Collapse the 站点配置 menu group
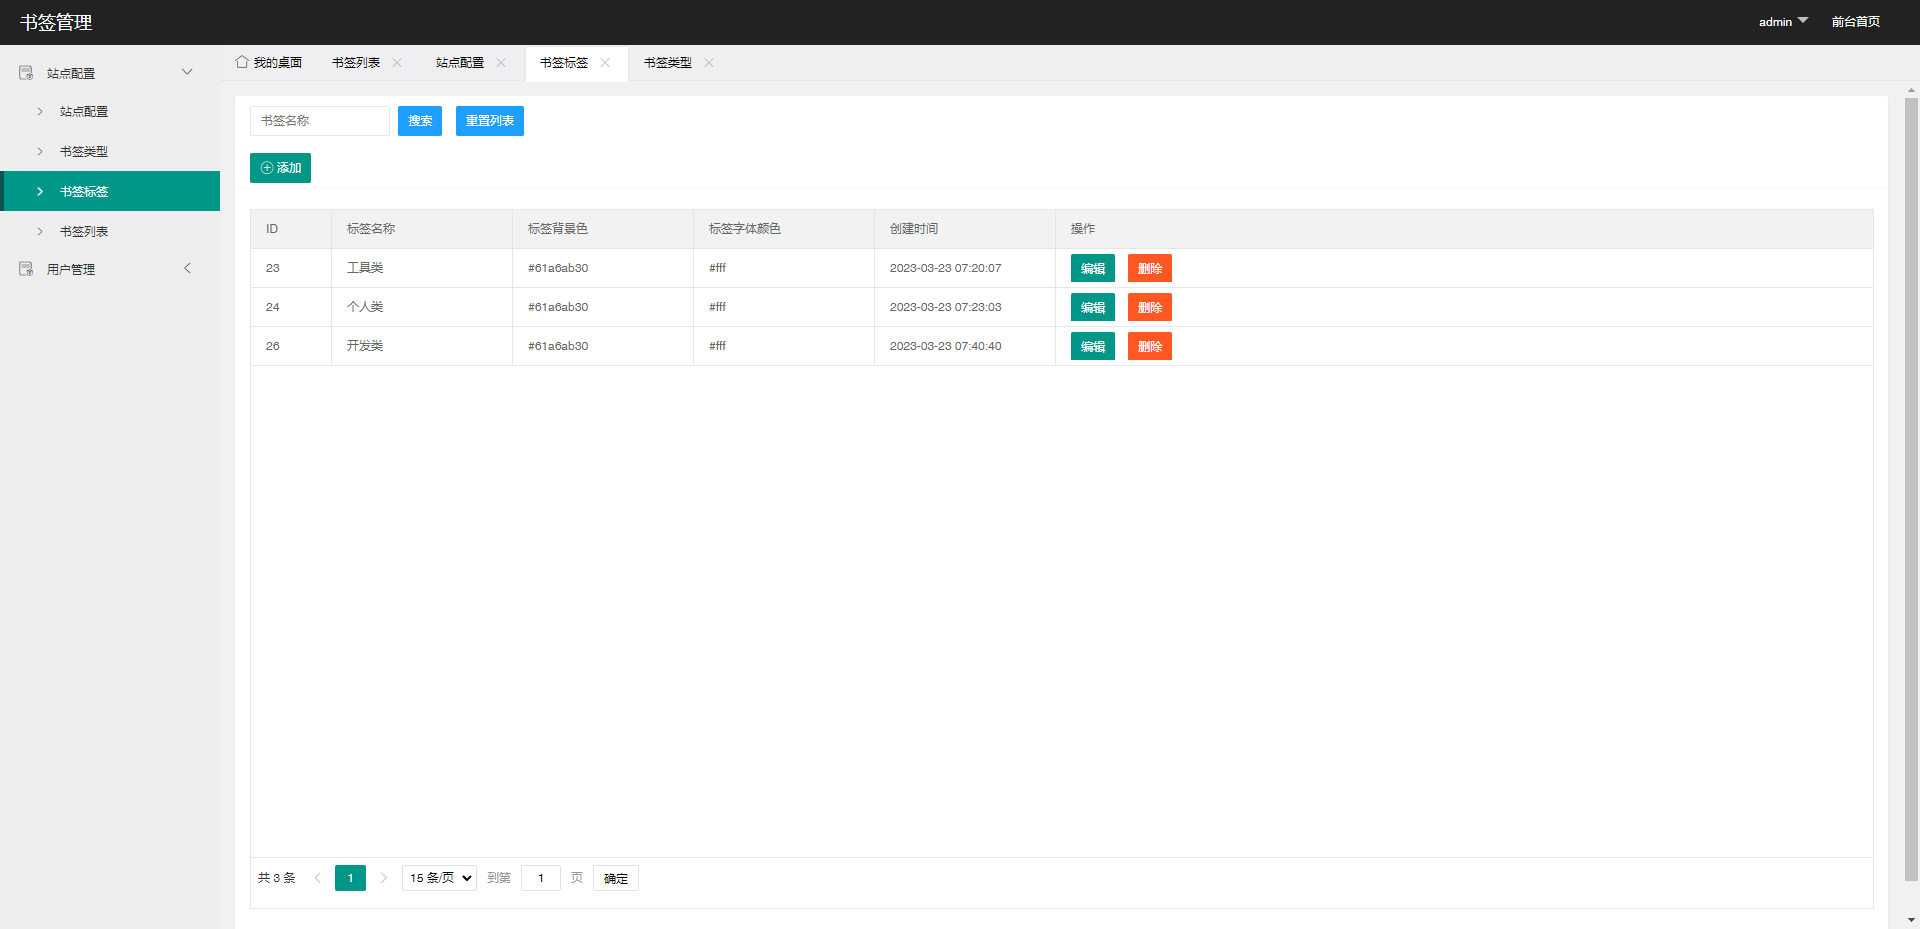Screen dimensions: 1920x929 tap(187, 71)
